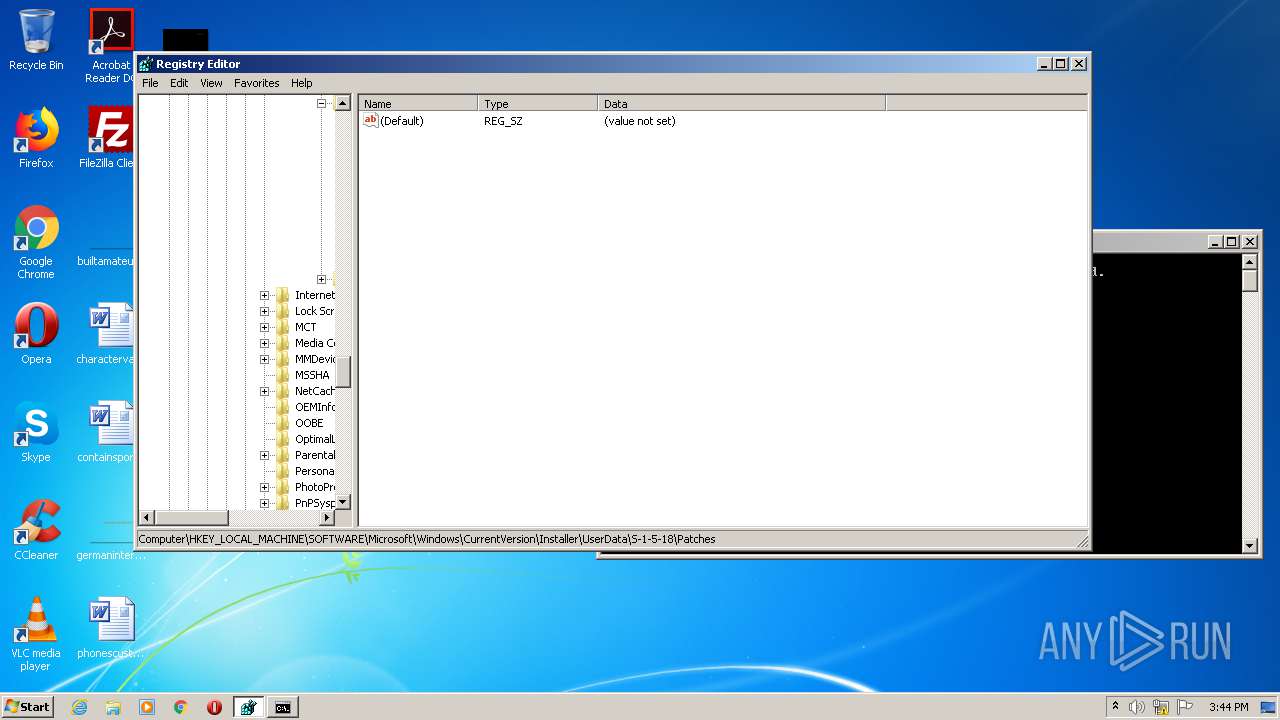Open the Recycle Bin desktop icon
This screenshot has height=720, width=1280.
(36, 40)
